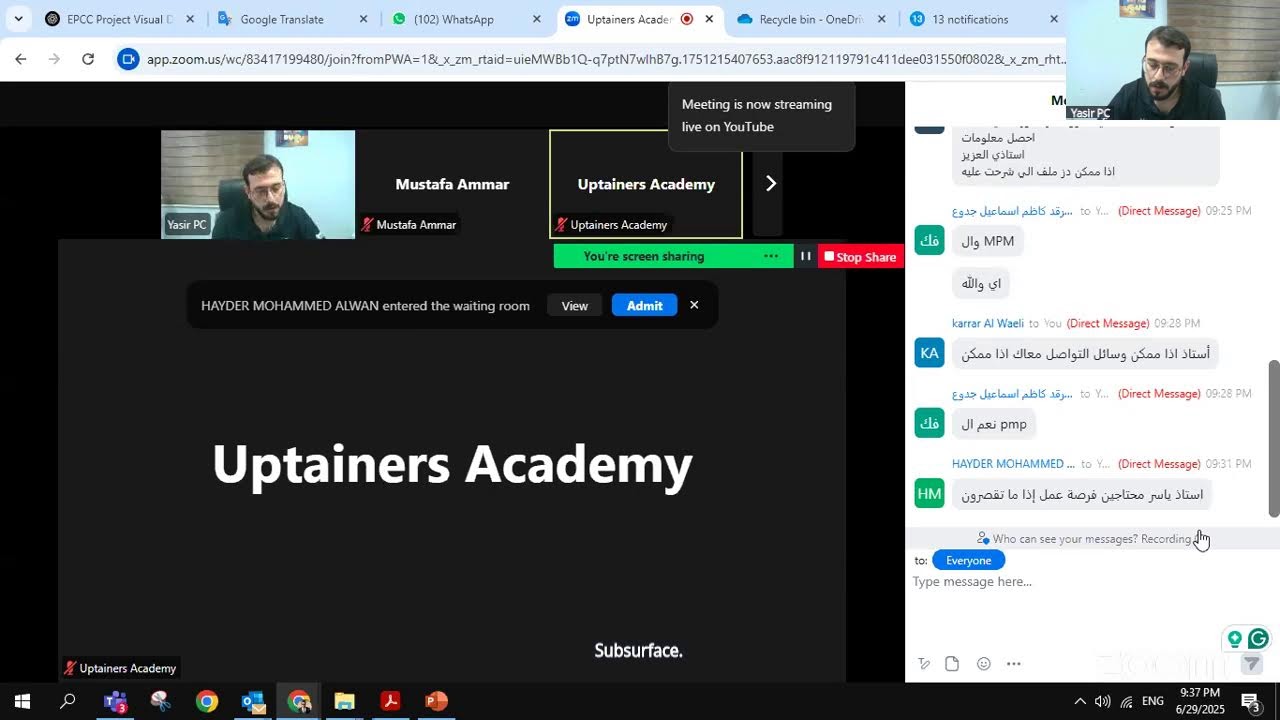Select Mustafa Ammar participant tile
The width and height of the screenshot is (1280, 720).
[452, 184]
